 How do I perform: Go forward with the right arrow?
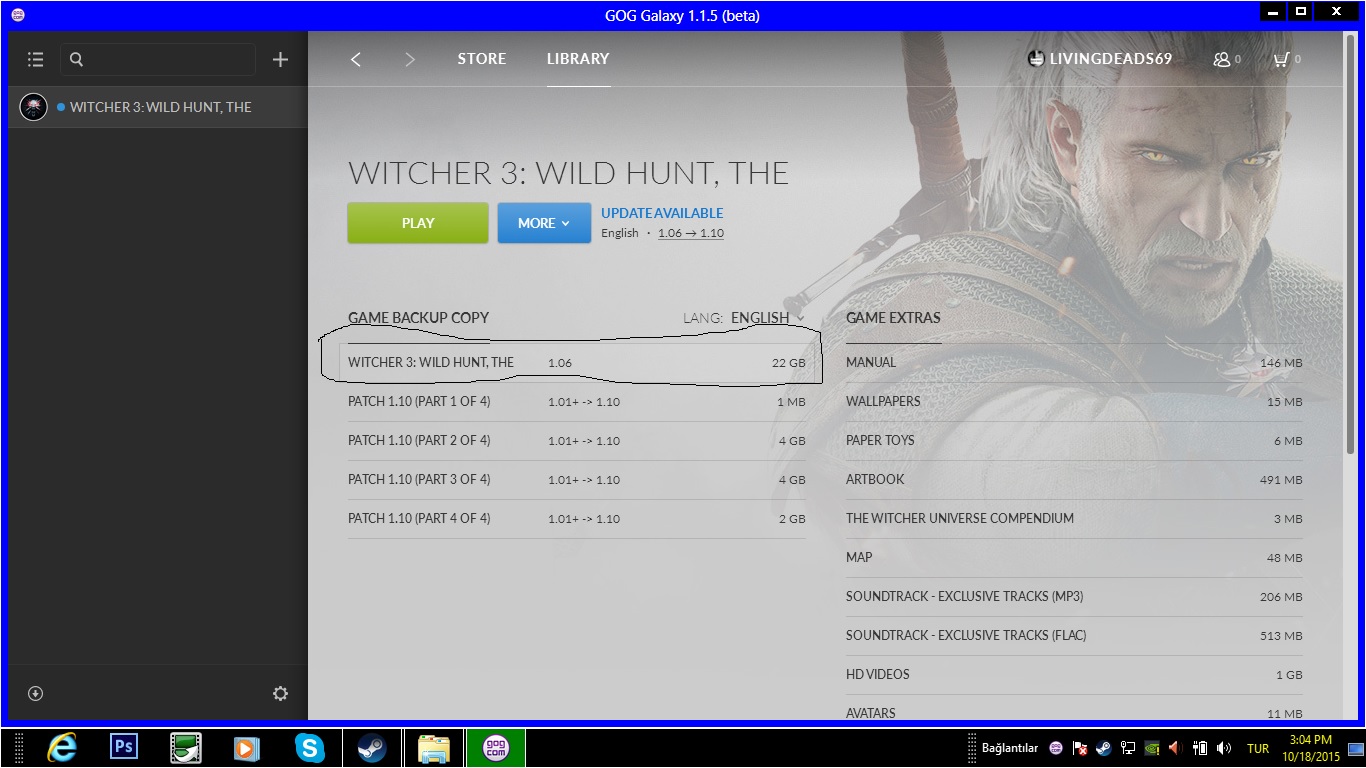409,59
